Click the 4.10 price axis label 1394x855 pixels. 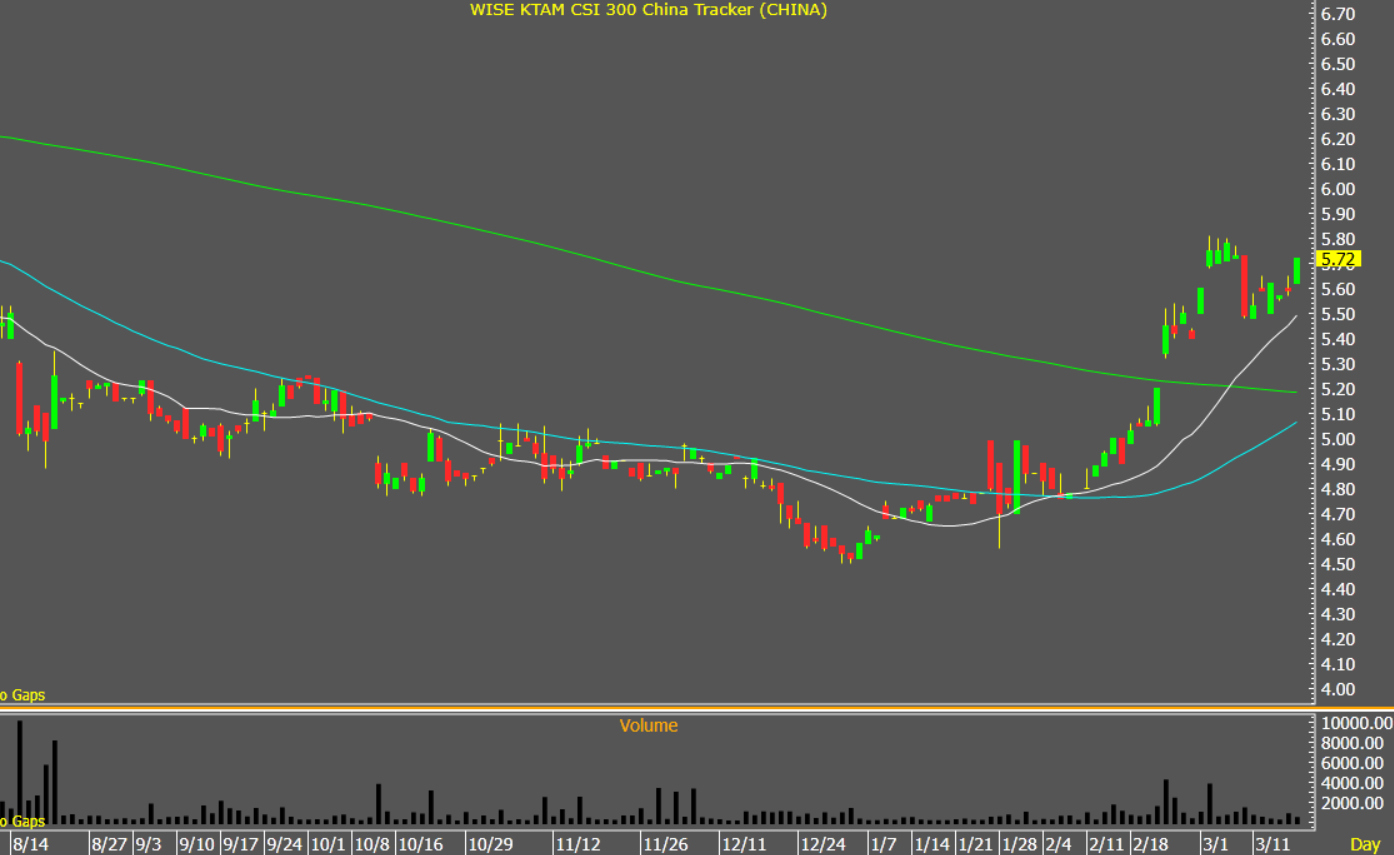pyautogui.click(x=1338, y=664)
